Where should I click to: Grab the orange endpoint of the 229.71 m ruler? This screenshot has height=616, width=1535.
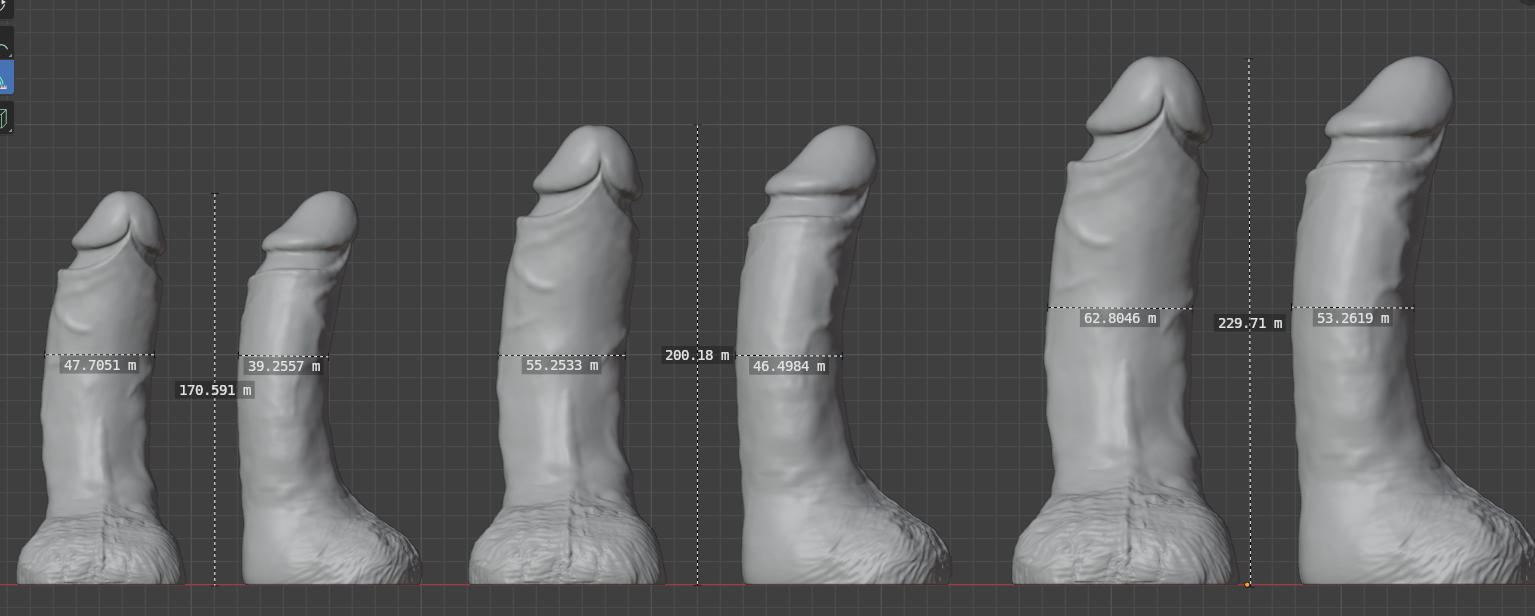(x=1248, y=584)
